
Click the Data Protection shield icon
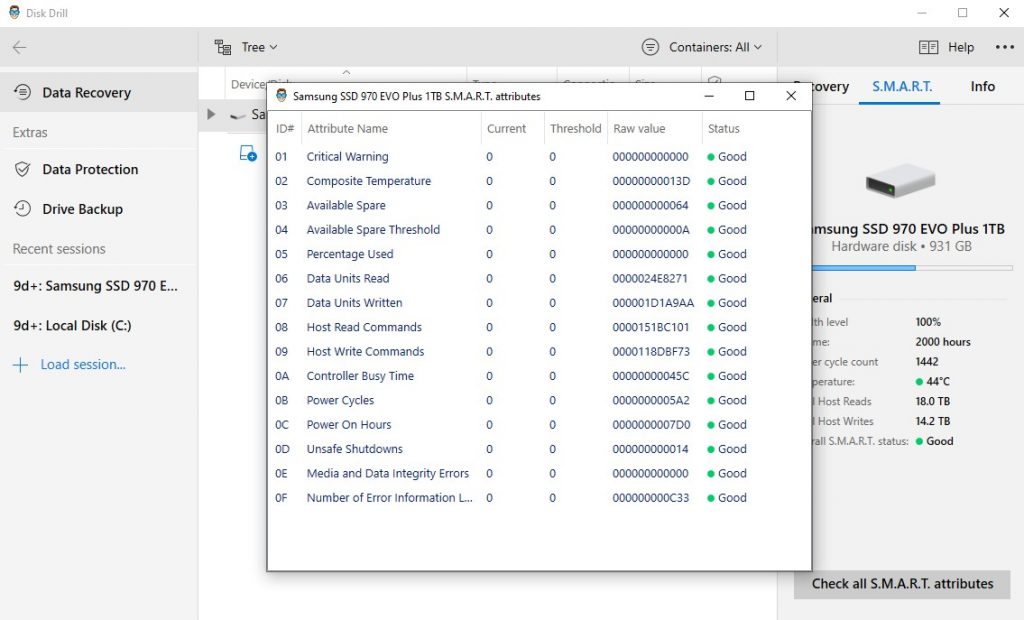tap(22, 169)
